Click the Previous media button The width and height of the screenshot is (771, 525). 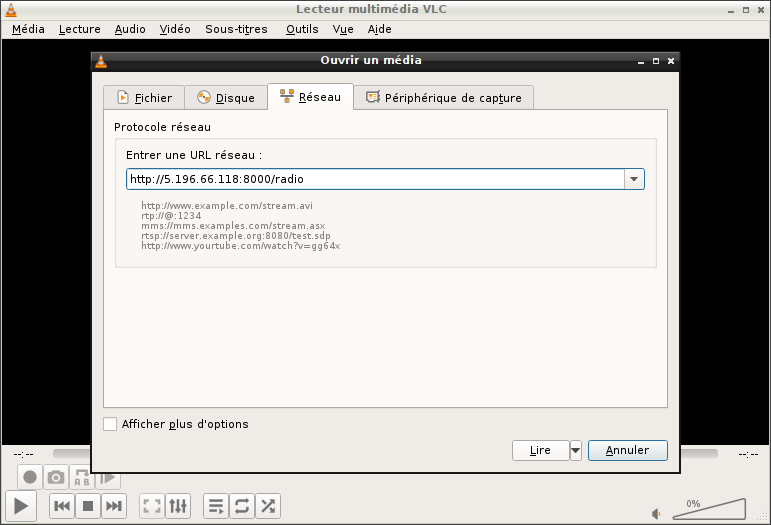coord(62,506)
